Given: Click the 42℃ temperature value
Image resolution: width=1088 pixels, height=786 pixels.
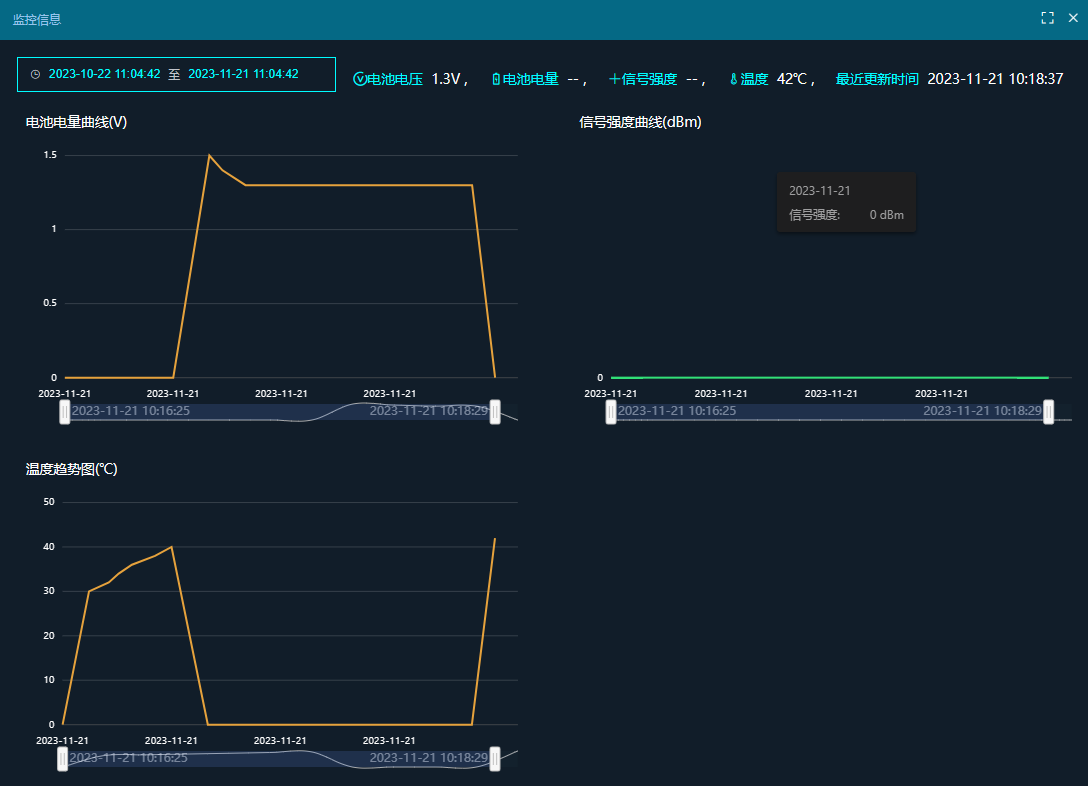Looking at the screenshot, I should coord(792,79).
